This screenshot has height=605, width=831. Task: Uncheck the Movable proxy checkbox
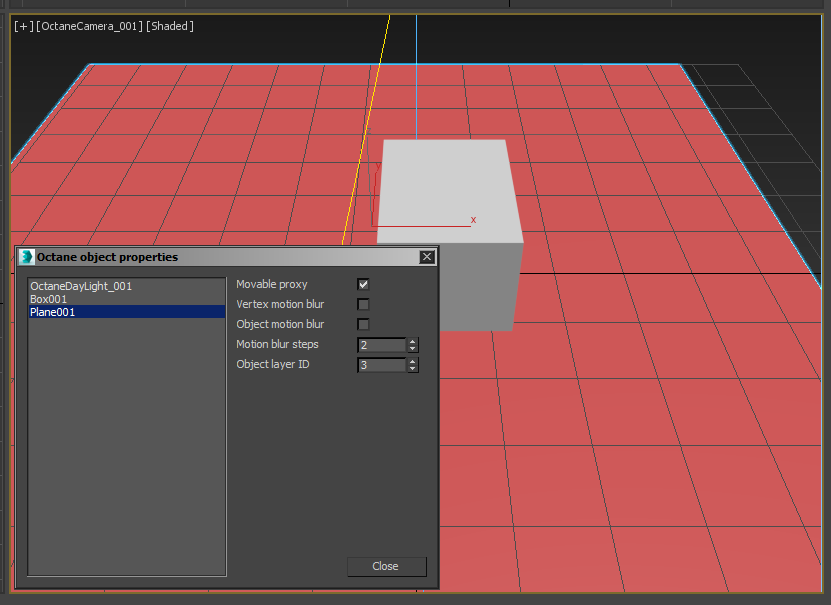pyautogui.click(x=363, y=284)
